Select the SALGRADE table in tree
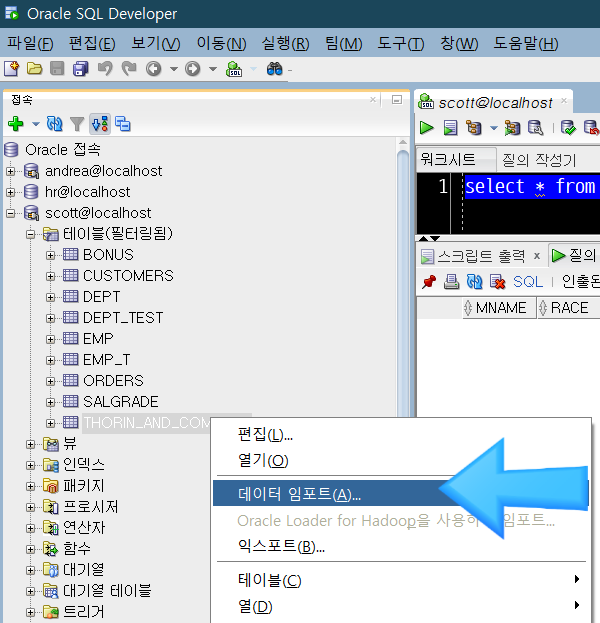The height and width of the screenshot is (623, 600). click(121, 402)
